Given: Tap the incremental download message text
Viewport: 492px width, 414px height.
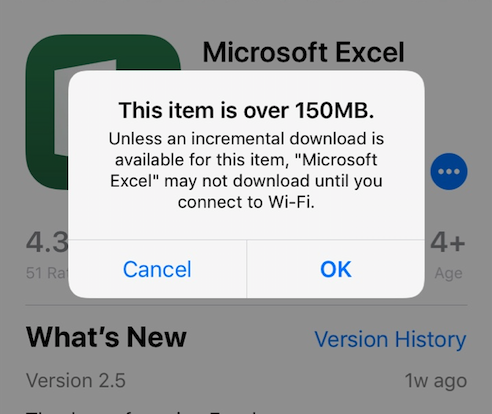Looking at the screenshot, I should [246, 170].
